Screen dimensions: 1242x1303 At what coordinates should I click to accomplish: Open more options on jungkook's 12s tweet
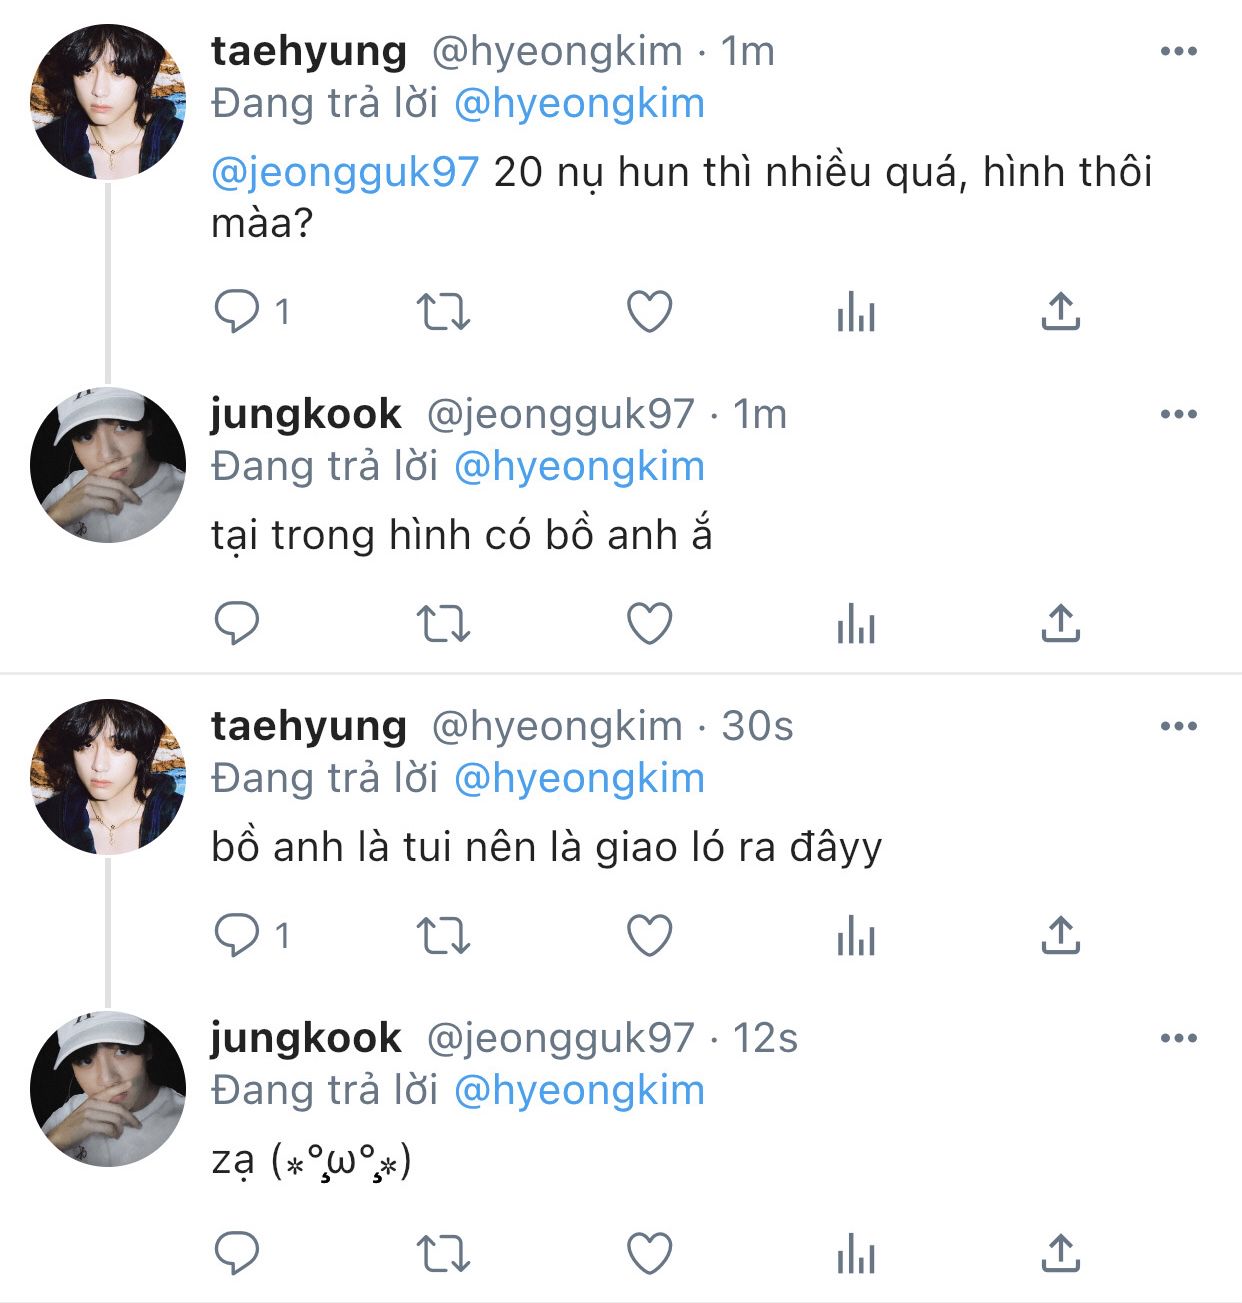tap(1178, 1039)
